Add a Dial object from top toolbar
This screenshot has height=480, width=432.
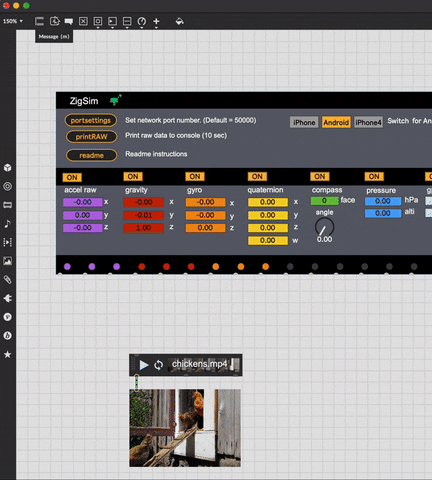(142, 21)
